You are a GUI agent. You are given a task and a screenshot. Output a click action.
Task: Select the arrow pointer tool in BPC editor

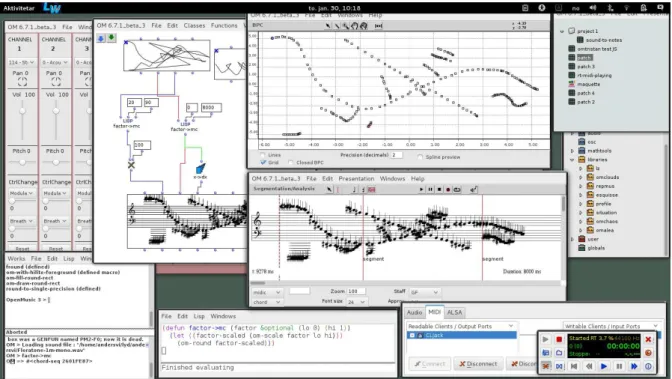(327, 26)
